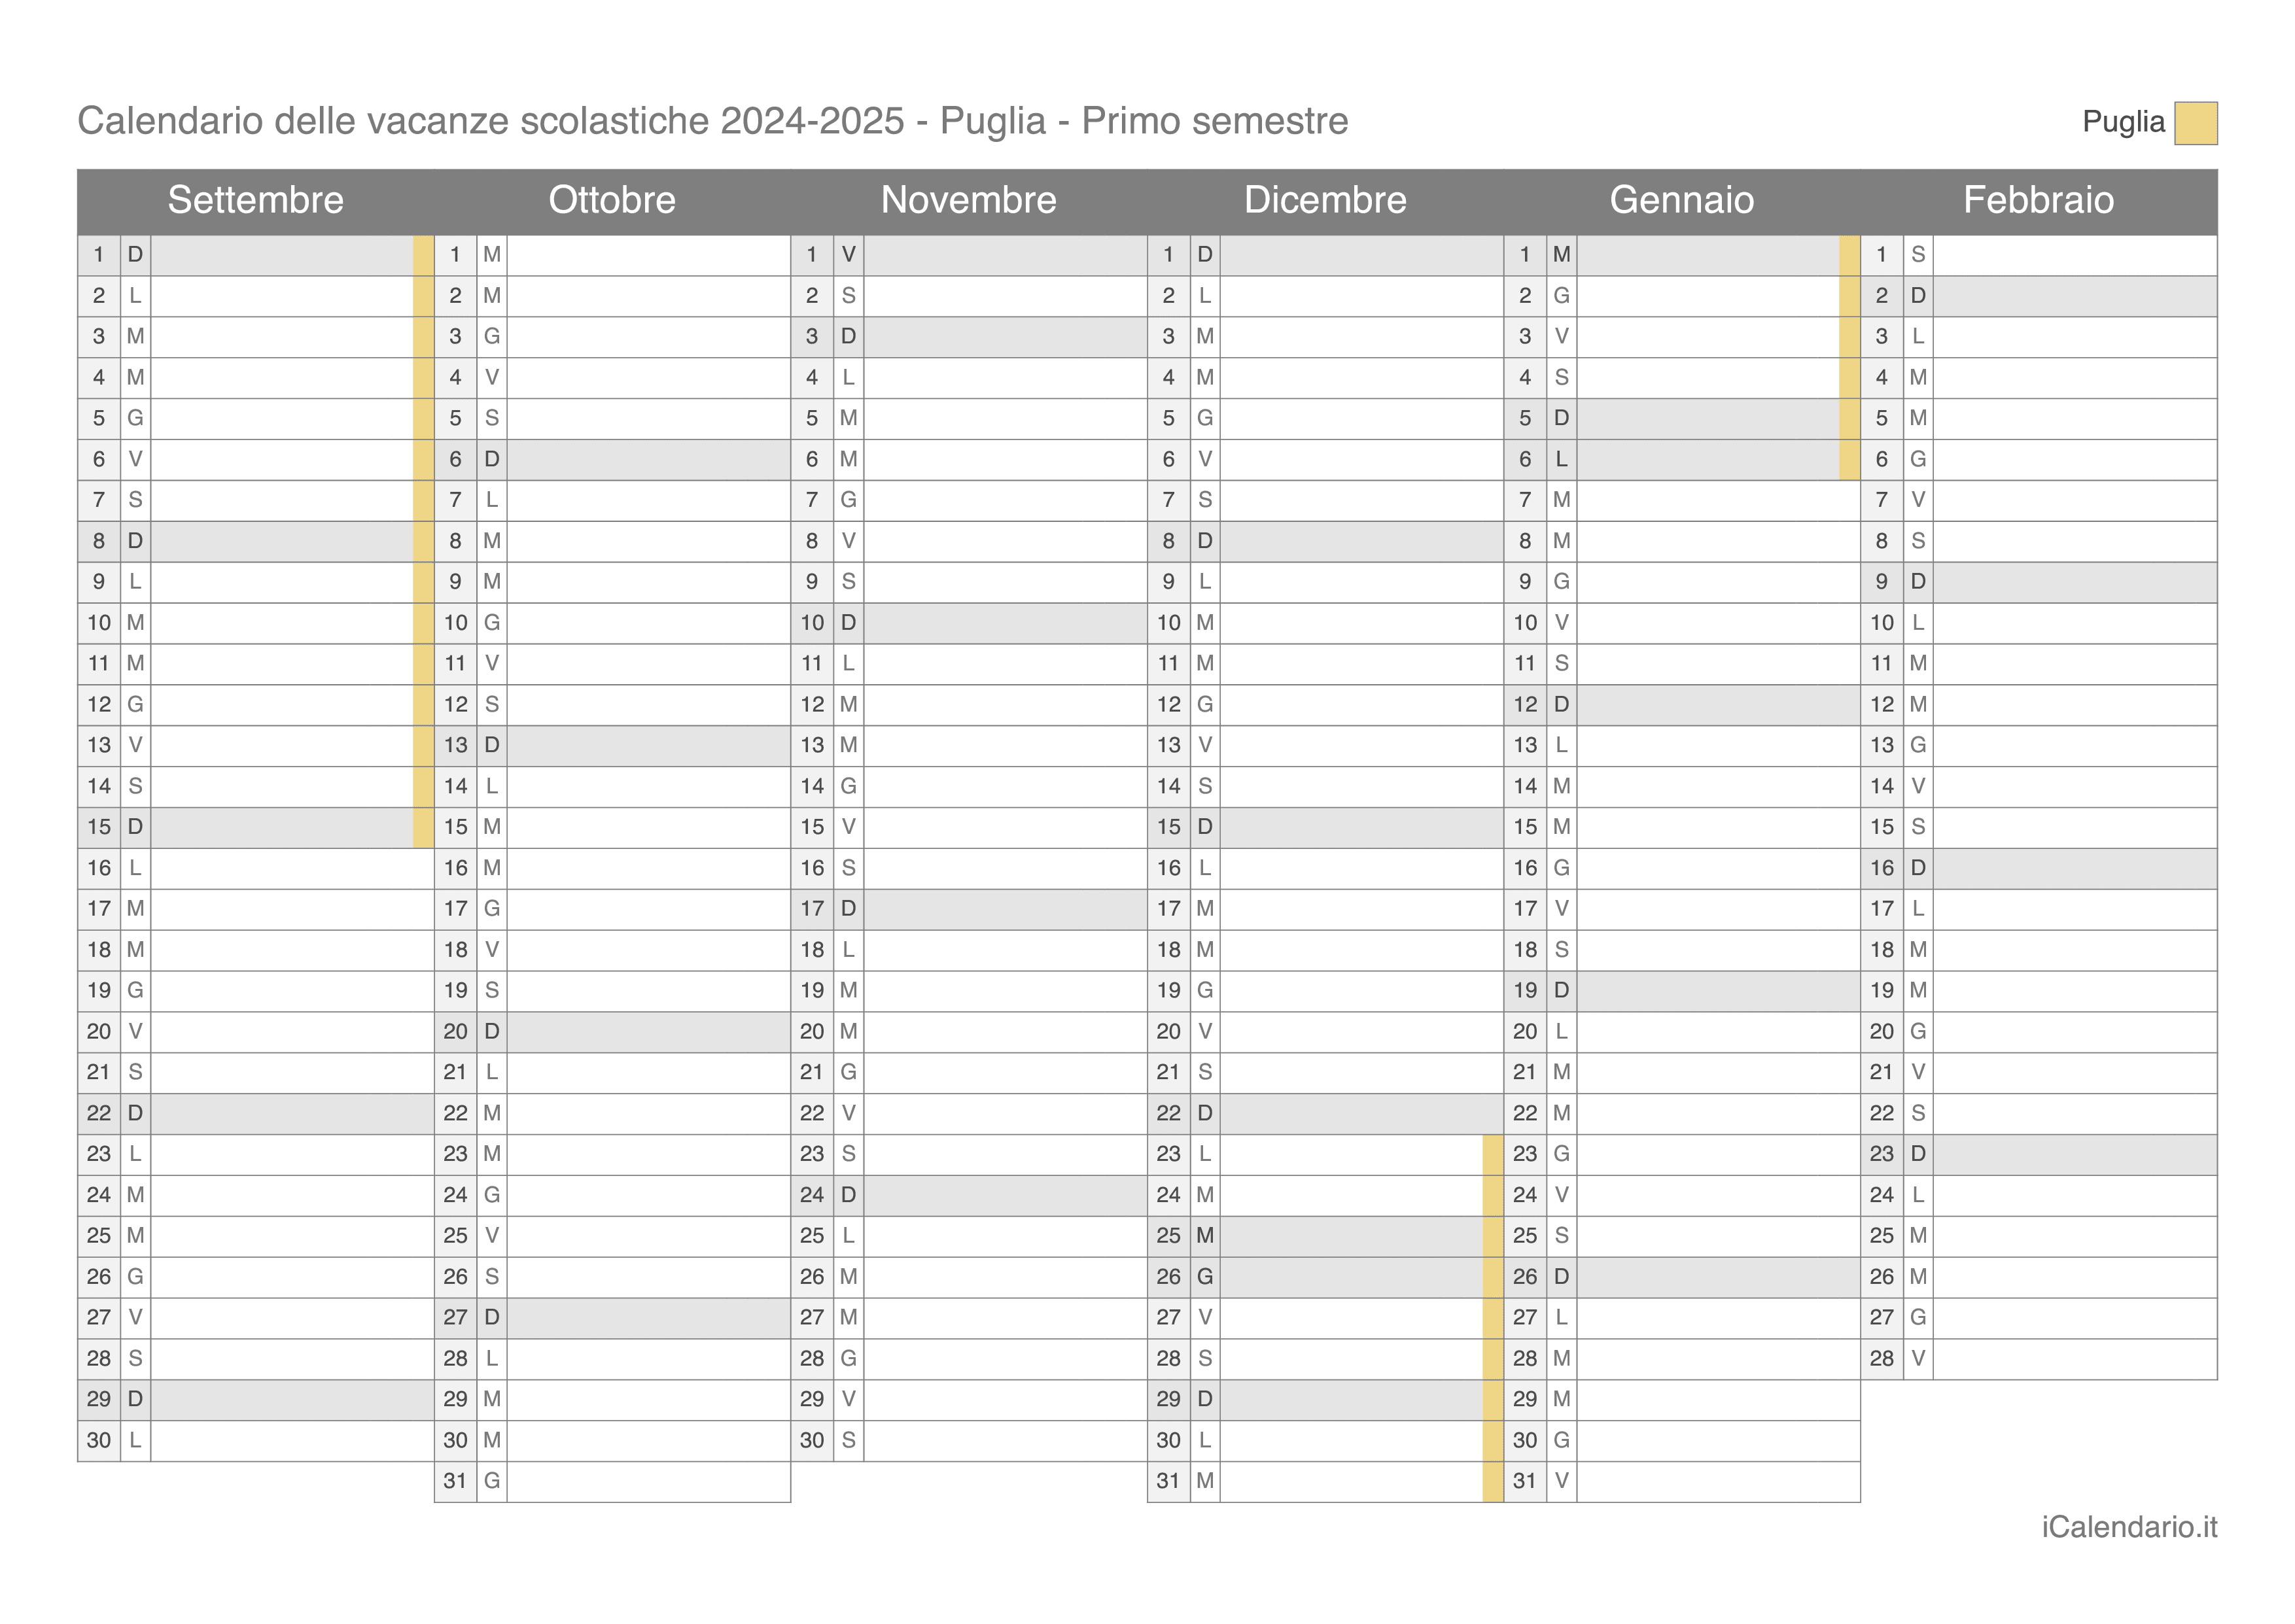Select the Ottobre month header

click(612, 200)
